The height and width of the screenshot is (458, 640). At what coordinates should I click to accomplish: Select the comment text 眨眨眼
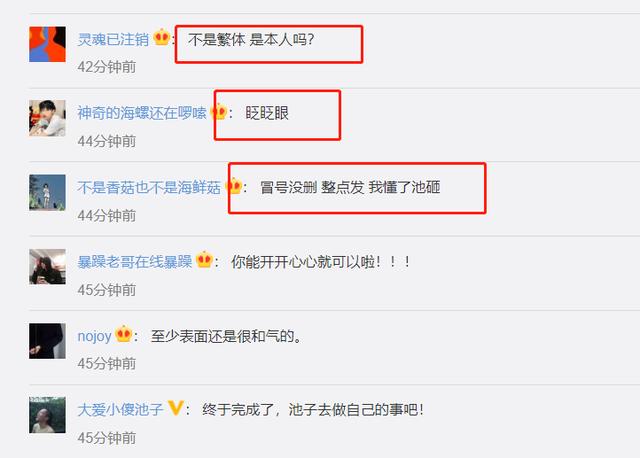(267, 113)
